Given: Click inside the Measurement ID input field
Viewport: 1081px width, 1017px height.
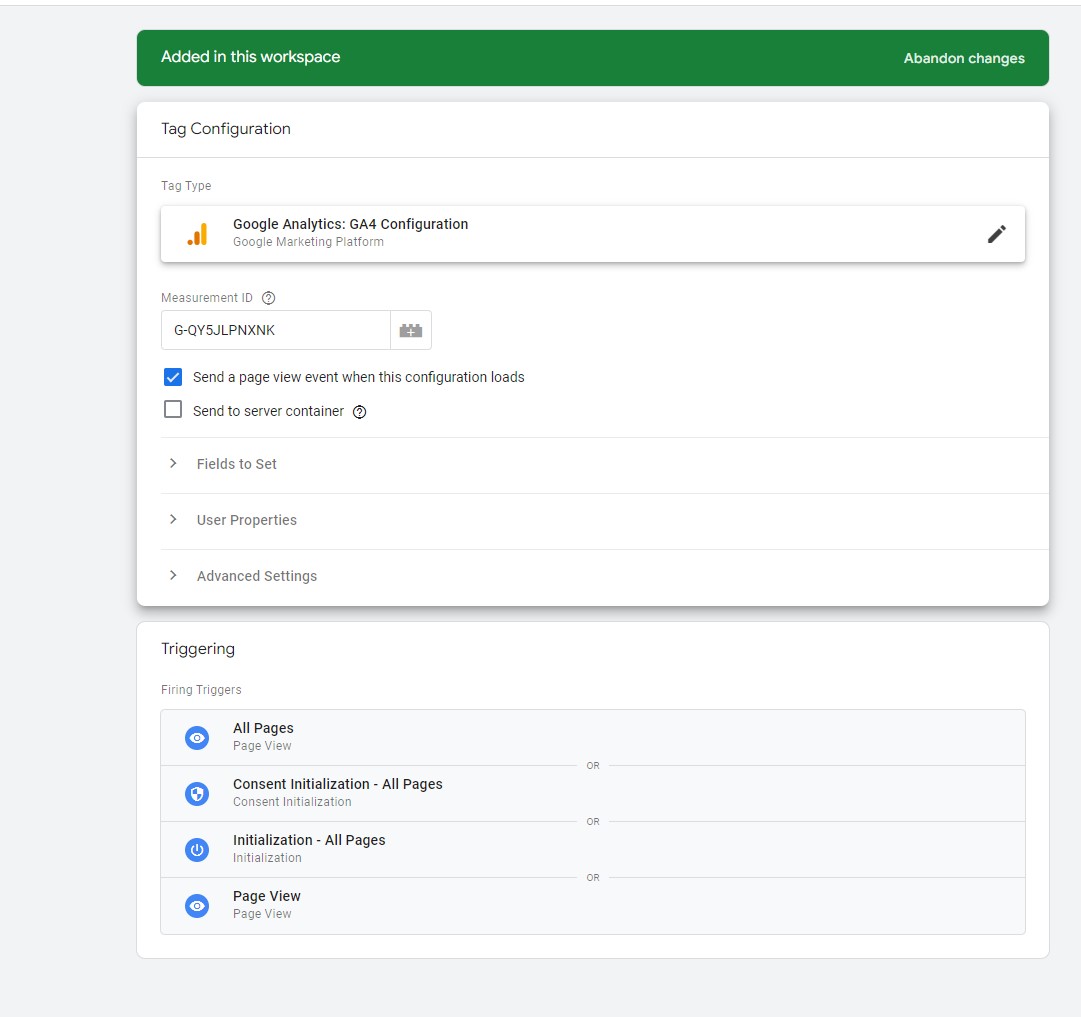Looking at the screenshot, I should pos(275,330).
